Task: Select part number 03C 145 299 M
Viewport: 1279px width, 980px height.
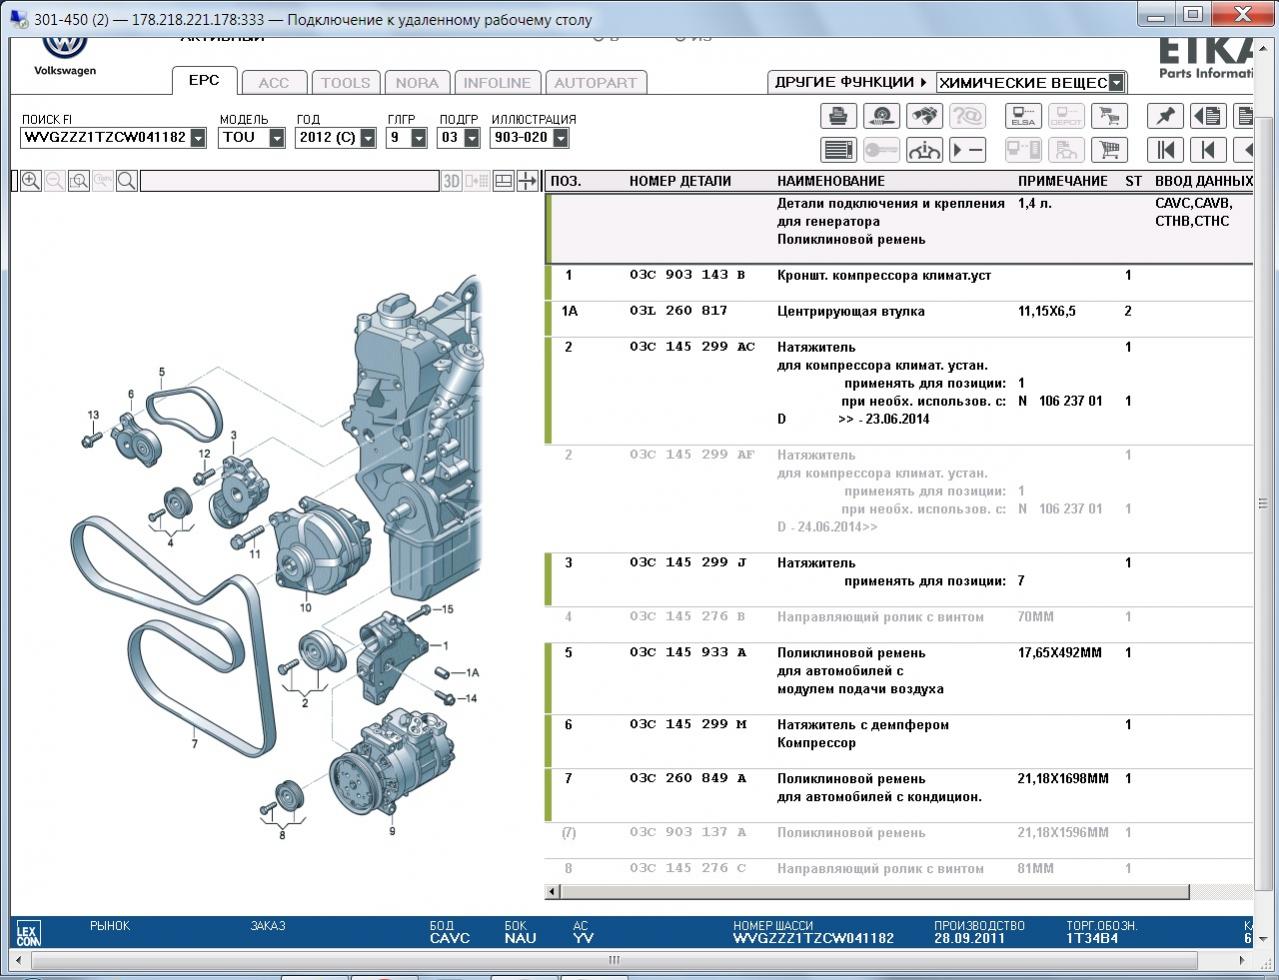Action: pos(688,725)
